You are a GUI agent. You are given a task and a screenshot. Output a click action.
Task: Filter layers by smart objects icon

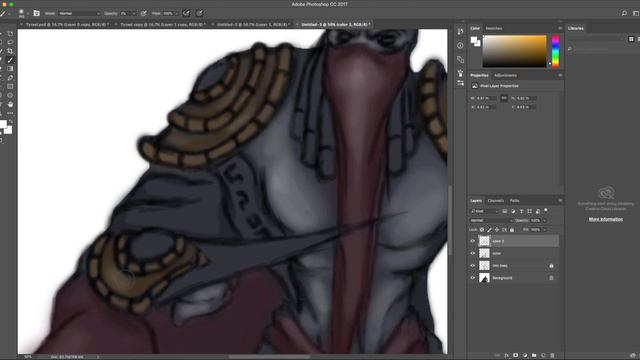(x=538, y=211)
